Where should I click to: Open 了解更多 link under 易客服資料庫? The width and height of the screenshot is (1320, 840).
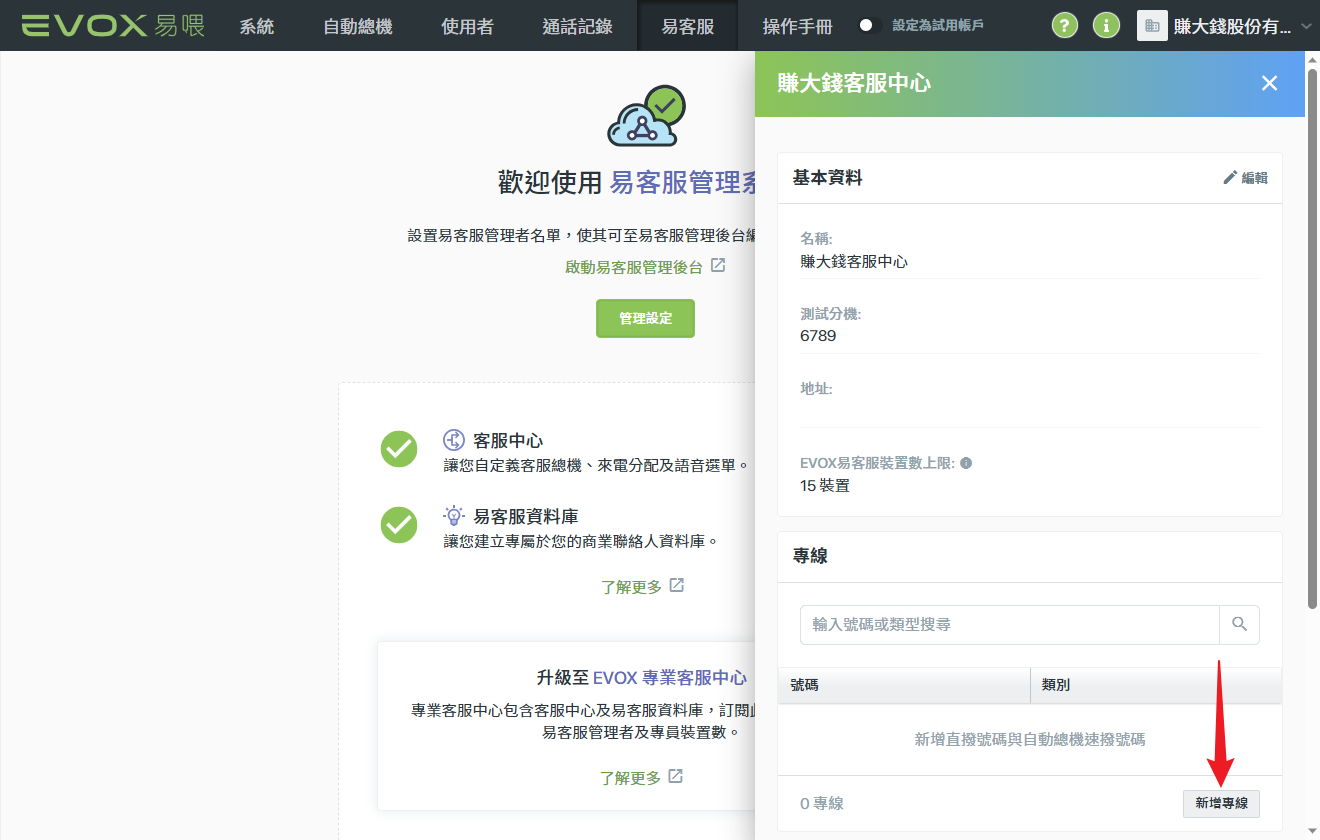631,587
